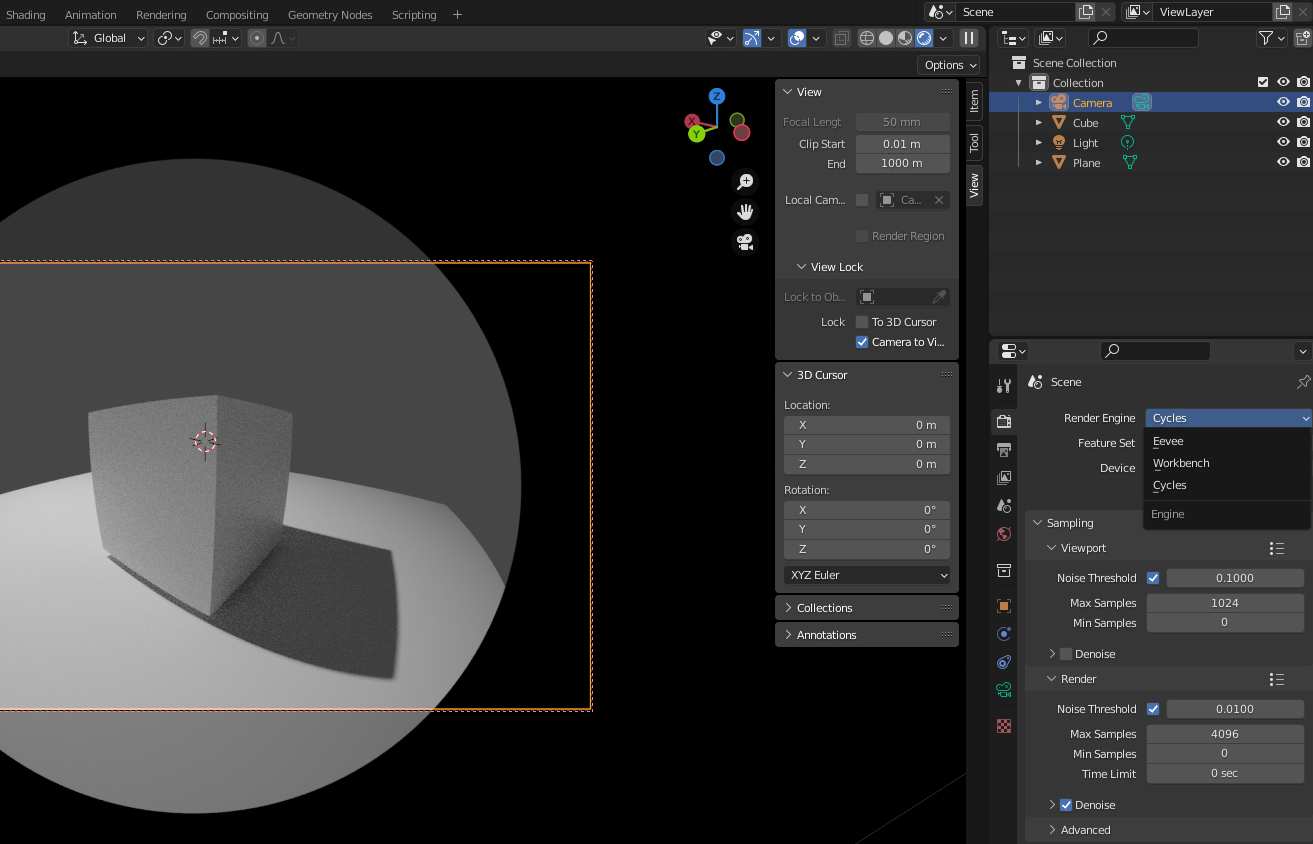1313x844 pixels.
Task: Toggle Render Noise Threshold checkbox
Action: (x=1153, y=709)
